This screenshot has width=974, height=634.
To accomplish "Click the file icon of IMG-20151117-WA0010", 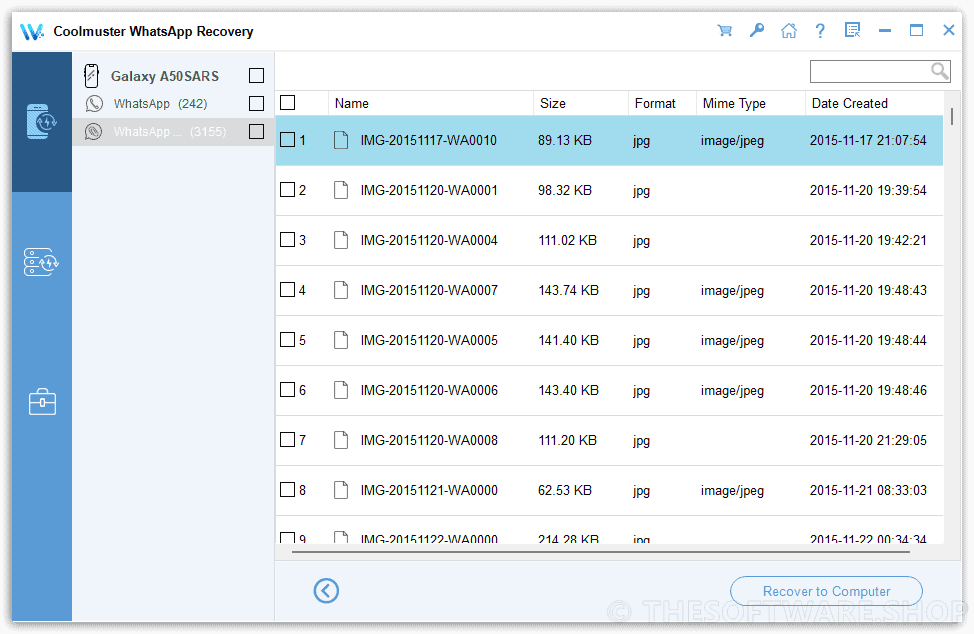I will pyautogui.click(x=341, y=140).
